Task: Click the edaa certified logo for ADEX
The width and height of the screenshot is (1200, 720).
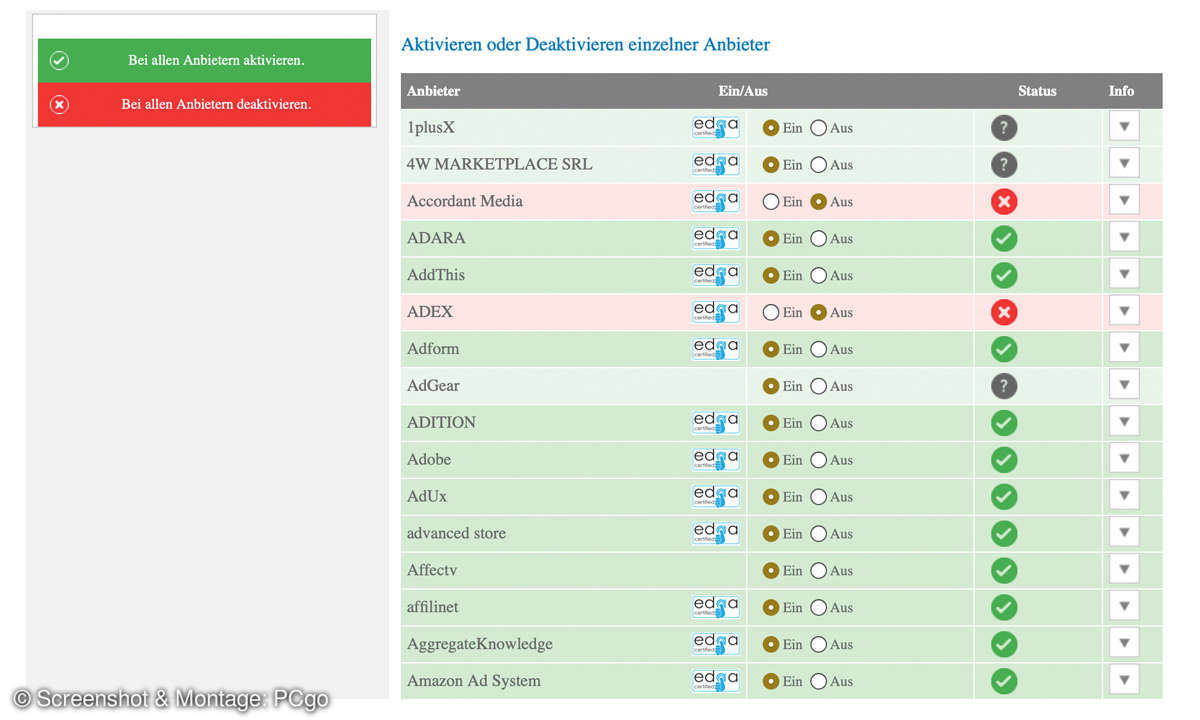Action: pyautogui.click(x=716, y=312)
